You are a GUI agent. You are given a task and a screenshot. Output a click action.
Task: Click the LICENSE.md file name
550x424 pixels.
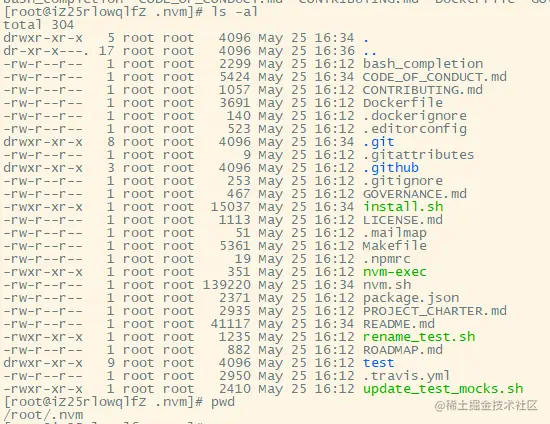403,220
